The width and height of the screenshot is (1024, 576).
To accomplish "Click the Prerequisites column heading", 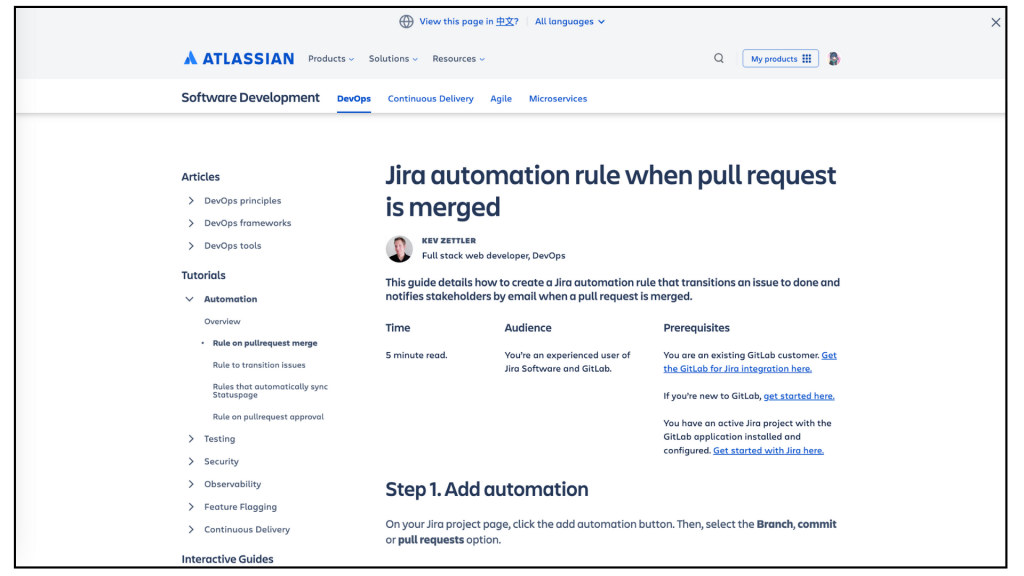I will click(696, 328).
